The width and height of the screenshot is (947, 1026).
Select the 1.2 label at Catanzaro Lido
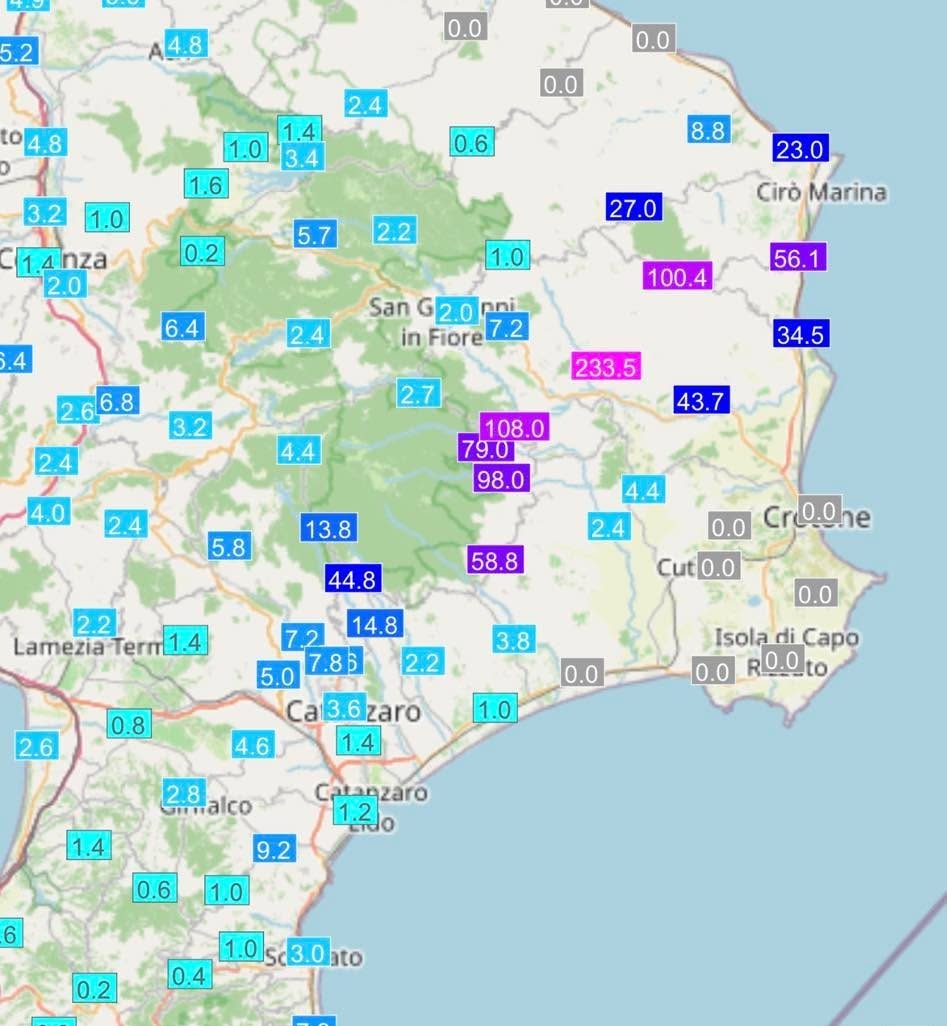(356, 811)
